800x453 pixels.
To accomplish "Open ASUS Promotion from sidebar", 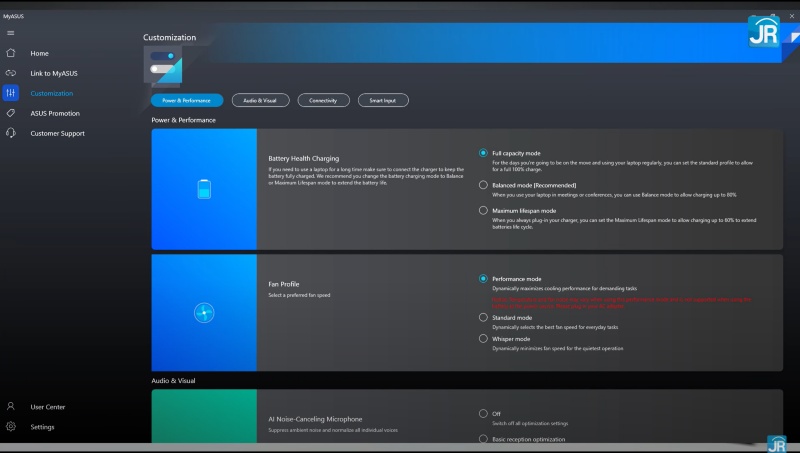I will point(55,113).
